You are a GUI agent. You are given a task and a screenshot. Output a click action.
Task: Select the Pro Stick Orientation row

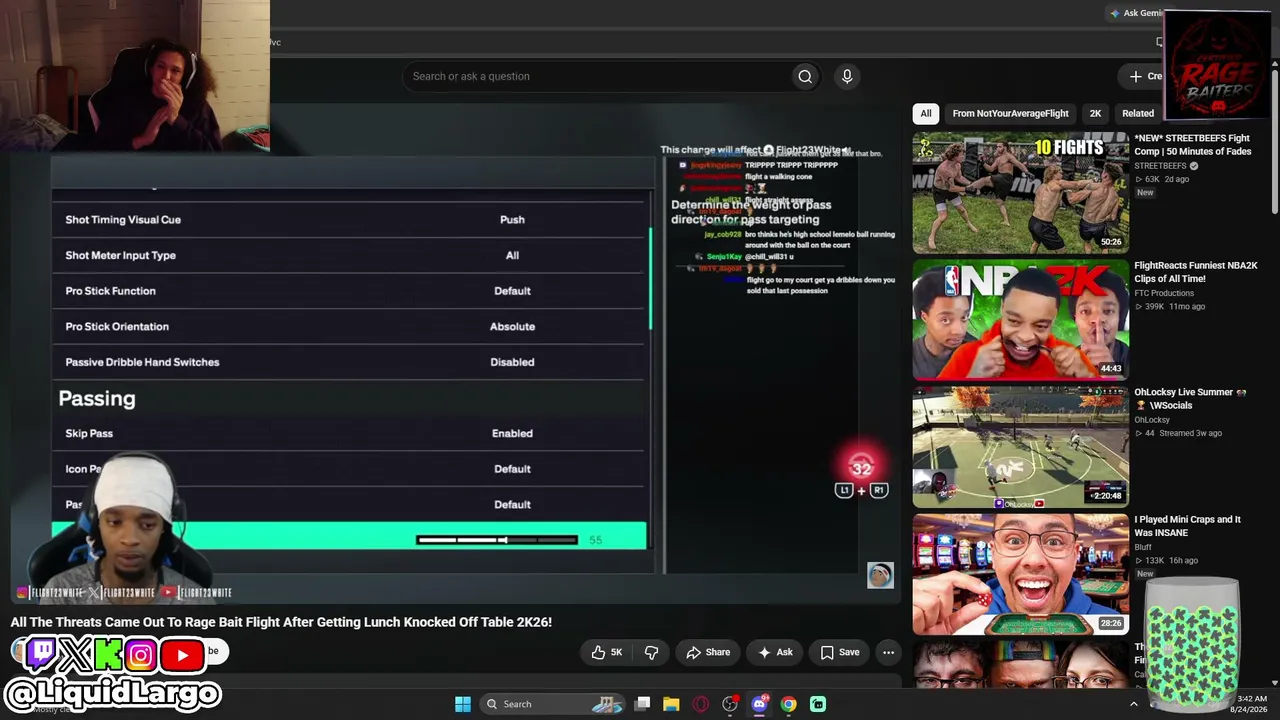[349, 327]
